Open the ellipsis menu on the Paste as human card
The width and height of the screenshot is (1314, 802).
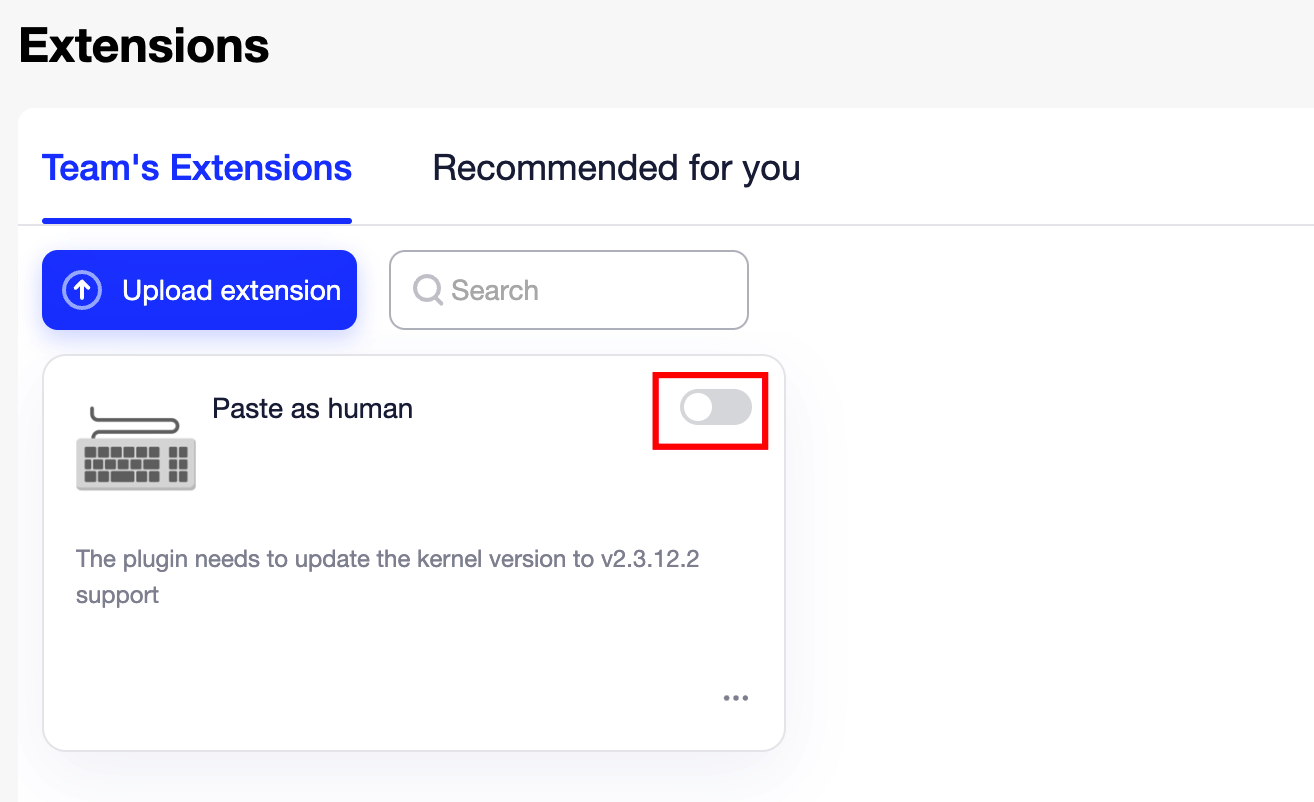tap(736, 697)
